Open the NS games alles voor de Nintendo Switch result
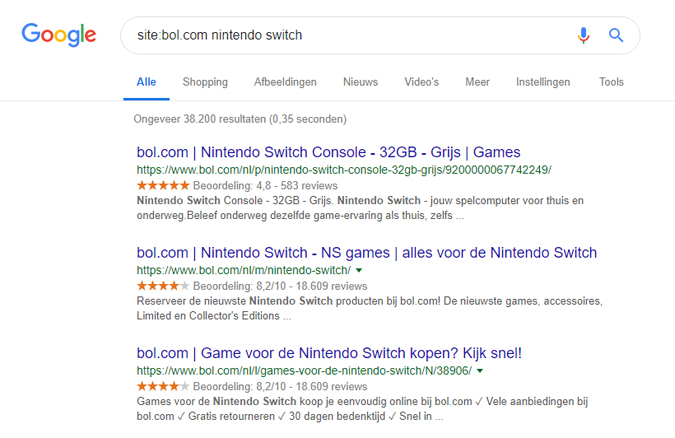The height and width of the screenshot is (438, 675). click(367, 252)
